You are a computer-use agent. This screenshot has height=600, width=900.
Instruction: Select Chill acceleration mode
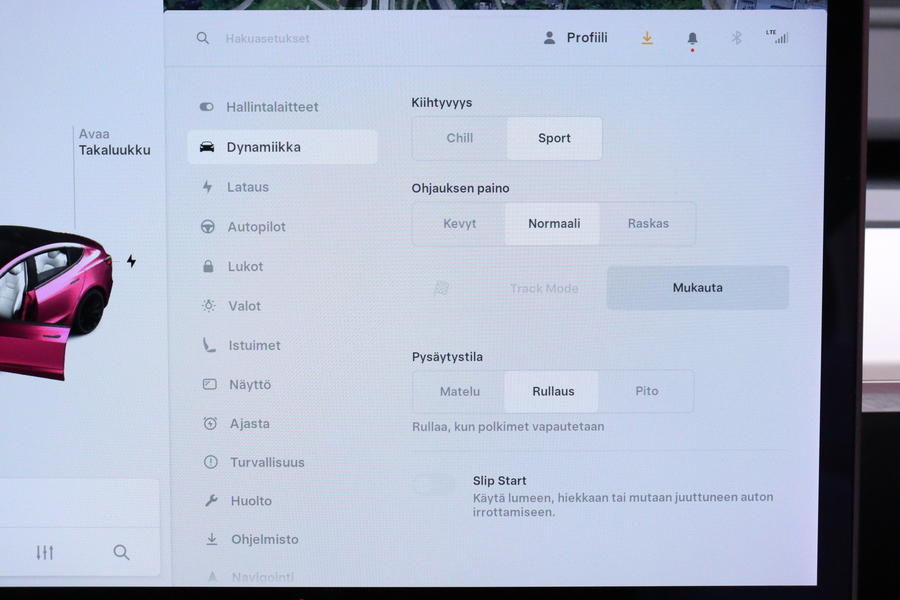pyautogui.click(x=460, y=138)
